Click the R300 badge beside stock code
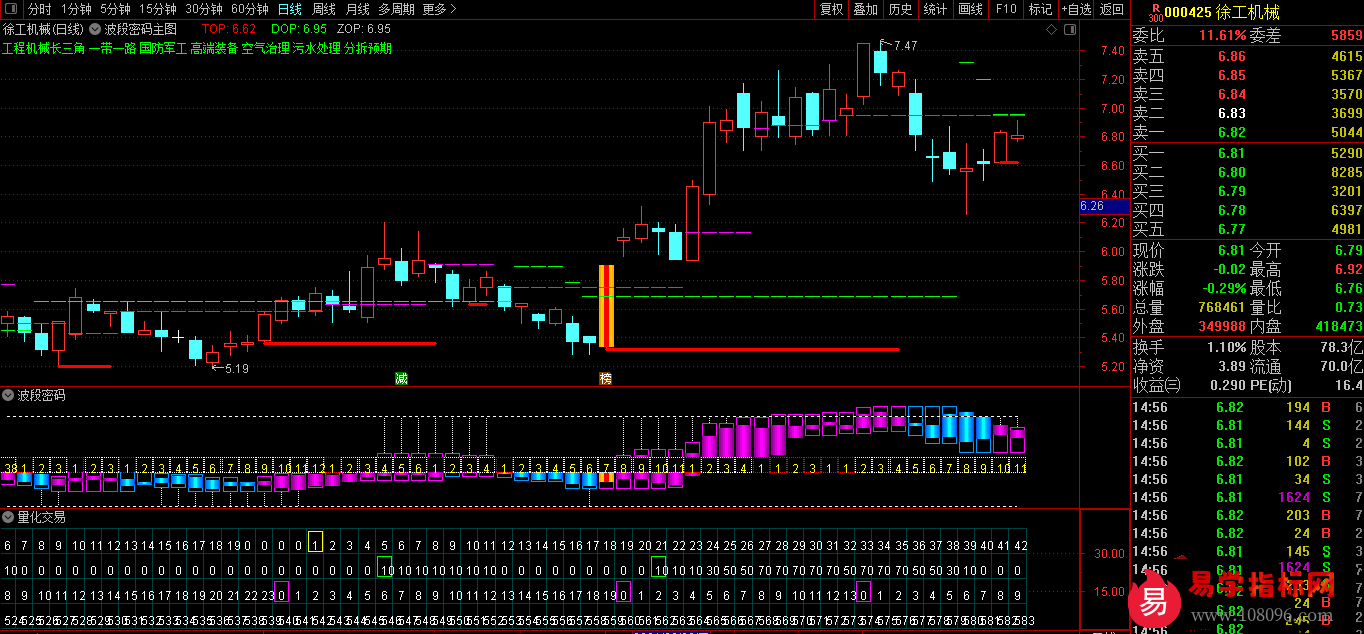Viewport: 1364px width, 634px height. tap(1154, 12)
